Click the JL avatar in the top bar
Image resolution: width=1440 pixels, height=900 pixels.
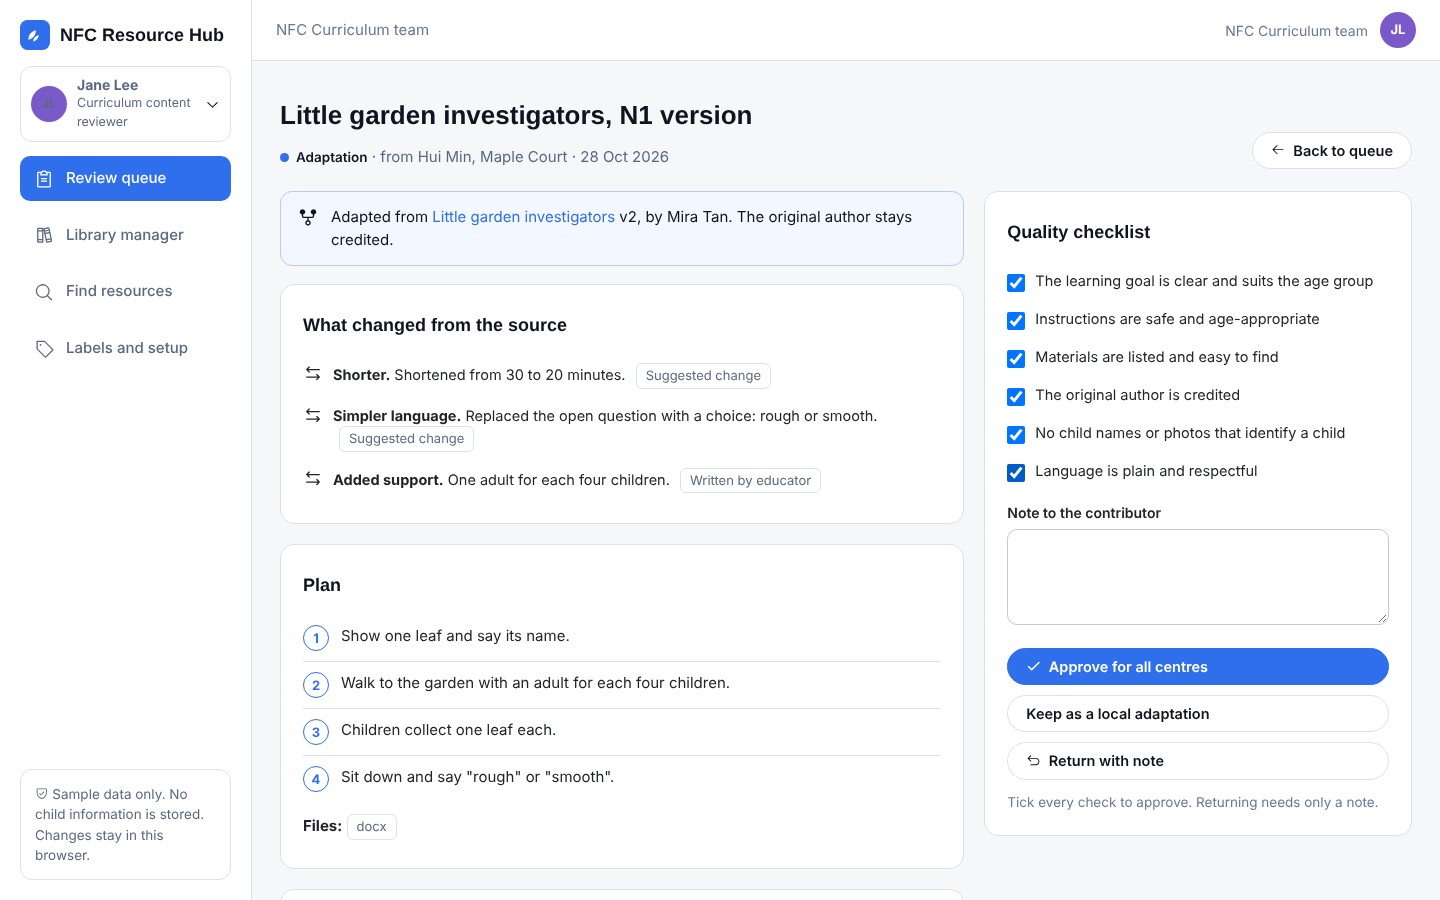[1398, 30]
